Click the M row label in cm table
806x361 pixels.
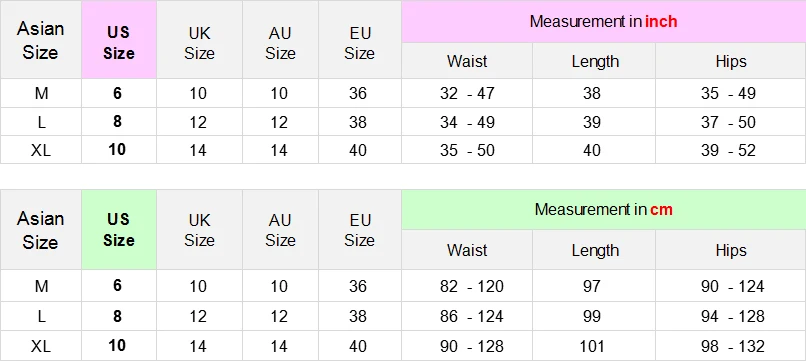(x=41, y=286)
